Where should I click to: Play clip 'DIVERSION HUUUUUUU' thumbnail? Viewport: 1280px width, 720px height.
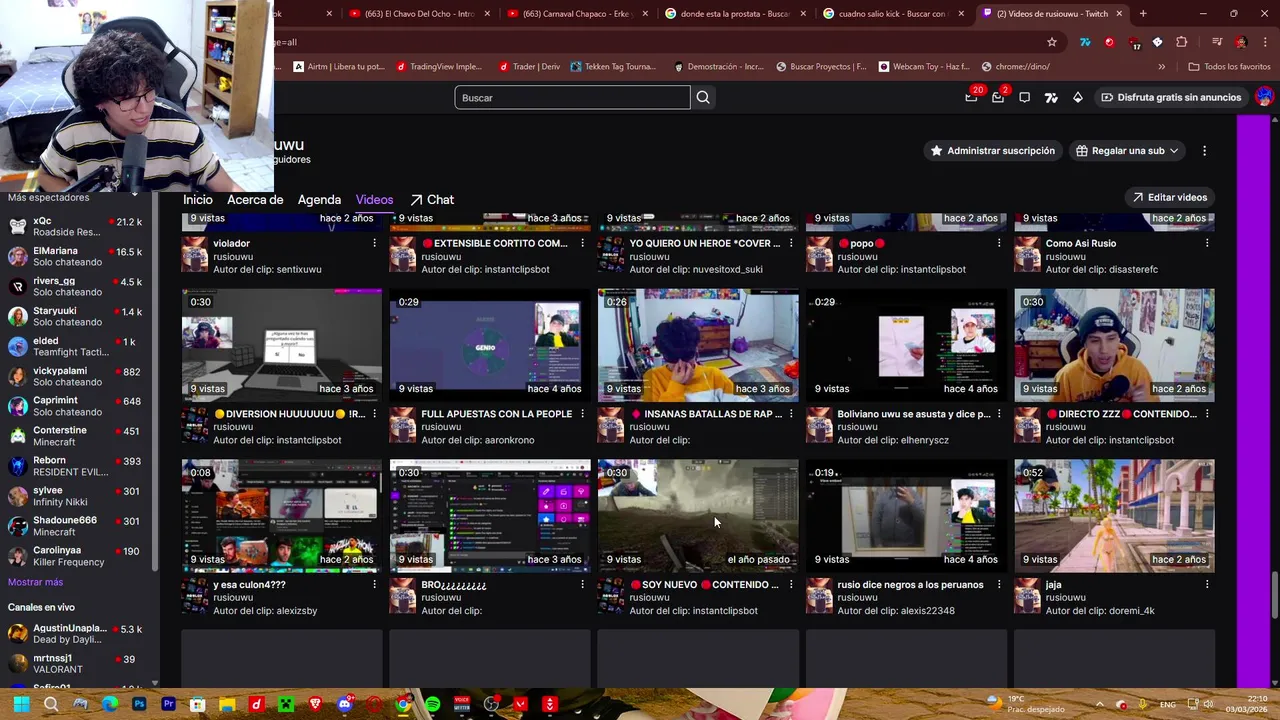[x=282, y=345]
